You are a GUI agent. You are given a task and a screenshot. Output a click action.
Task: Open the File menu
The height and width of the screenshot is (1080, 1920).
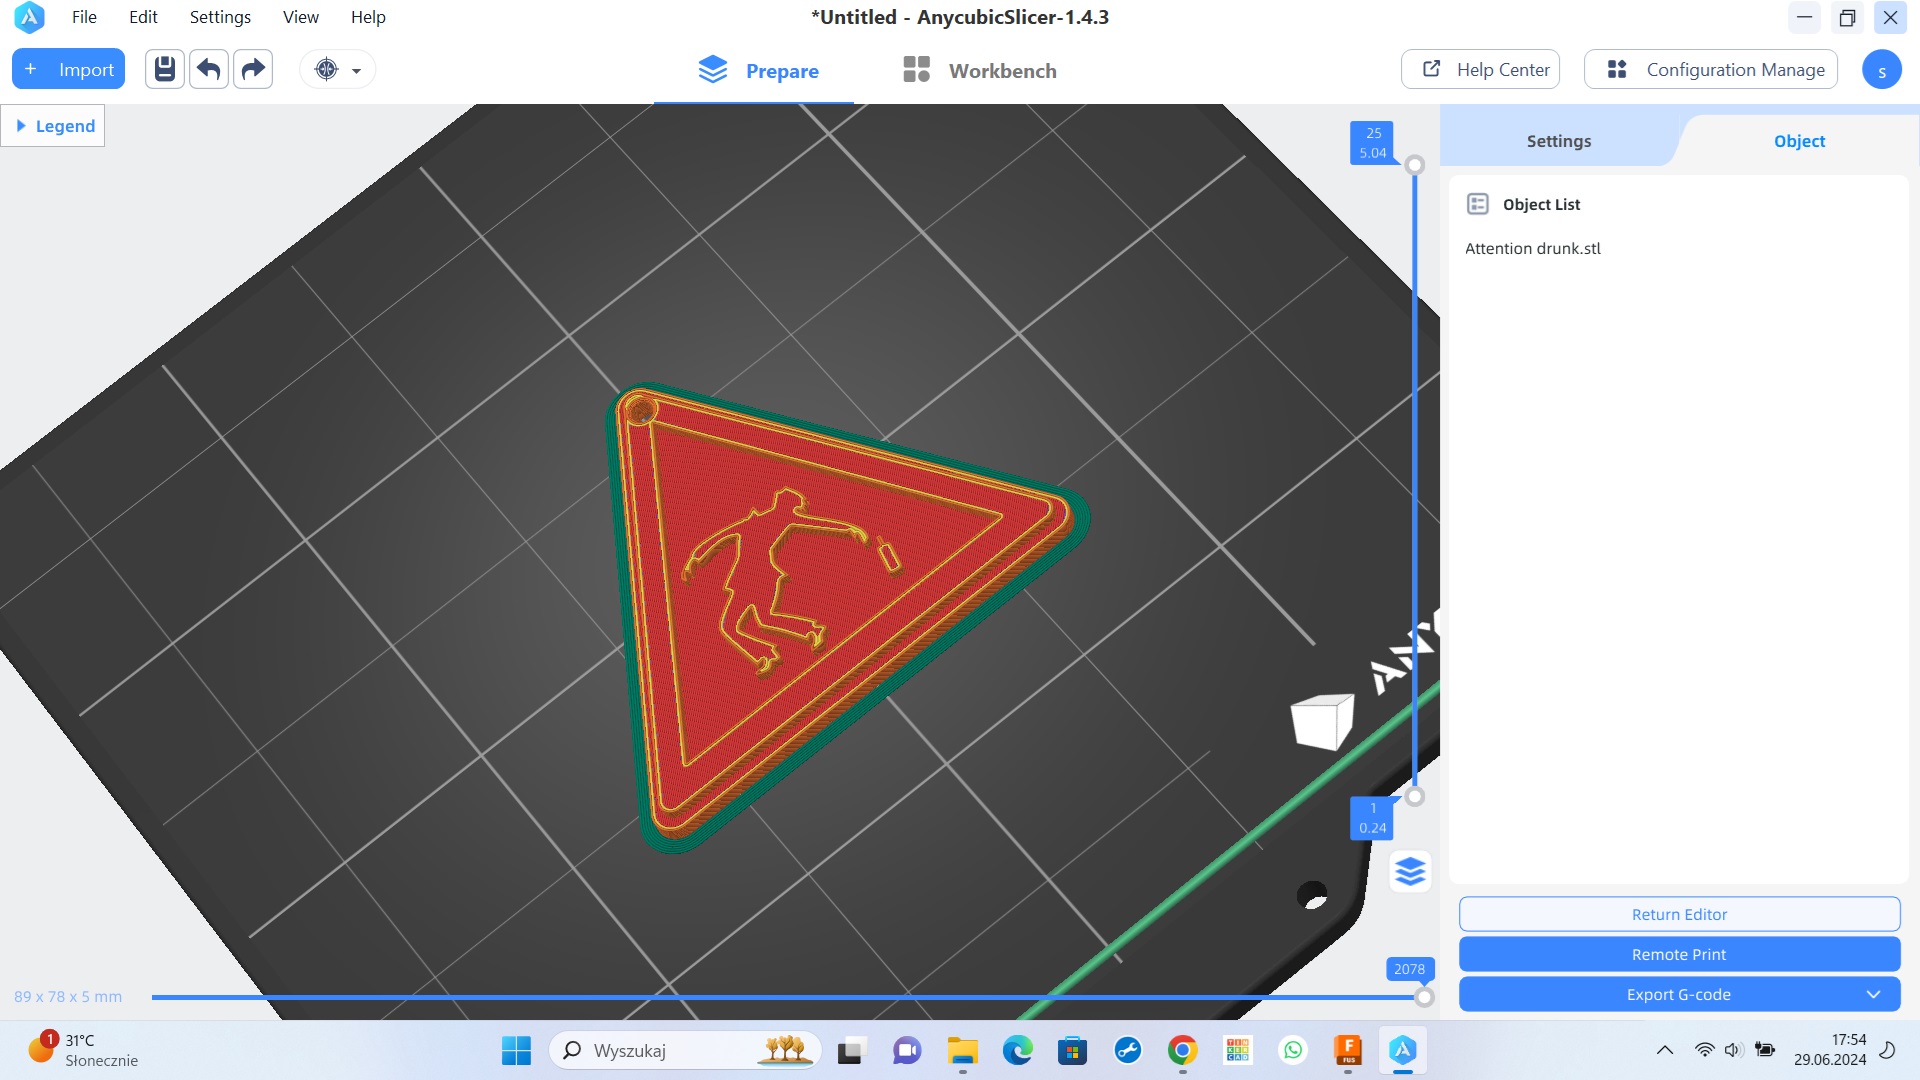coord(84,17)
